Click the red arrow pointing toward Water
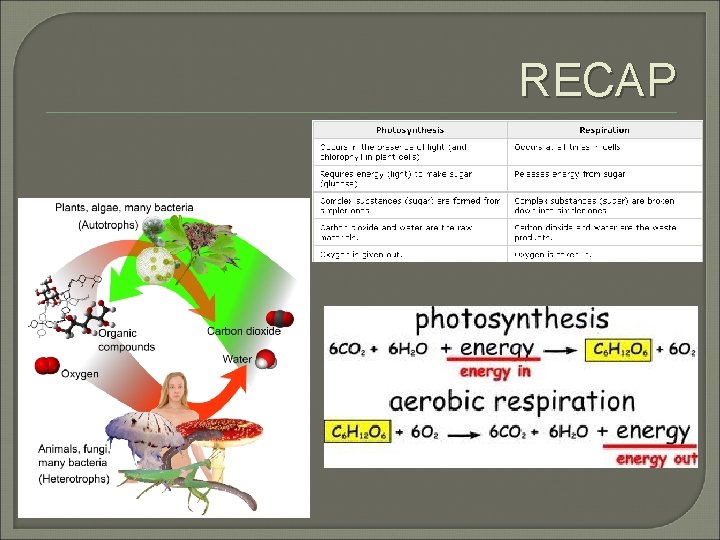Viewport: 720px width, 540px height. pos(220,393)
